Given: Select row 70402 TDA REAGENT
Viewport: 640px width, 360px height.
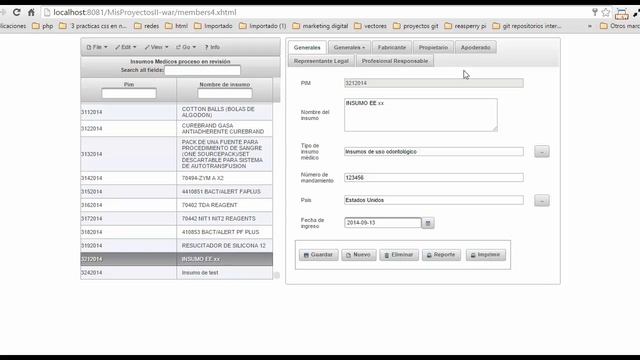Looking at the screenshot, I should pos(176,205).
